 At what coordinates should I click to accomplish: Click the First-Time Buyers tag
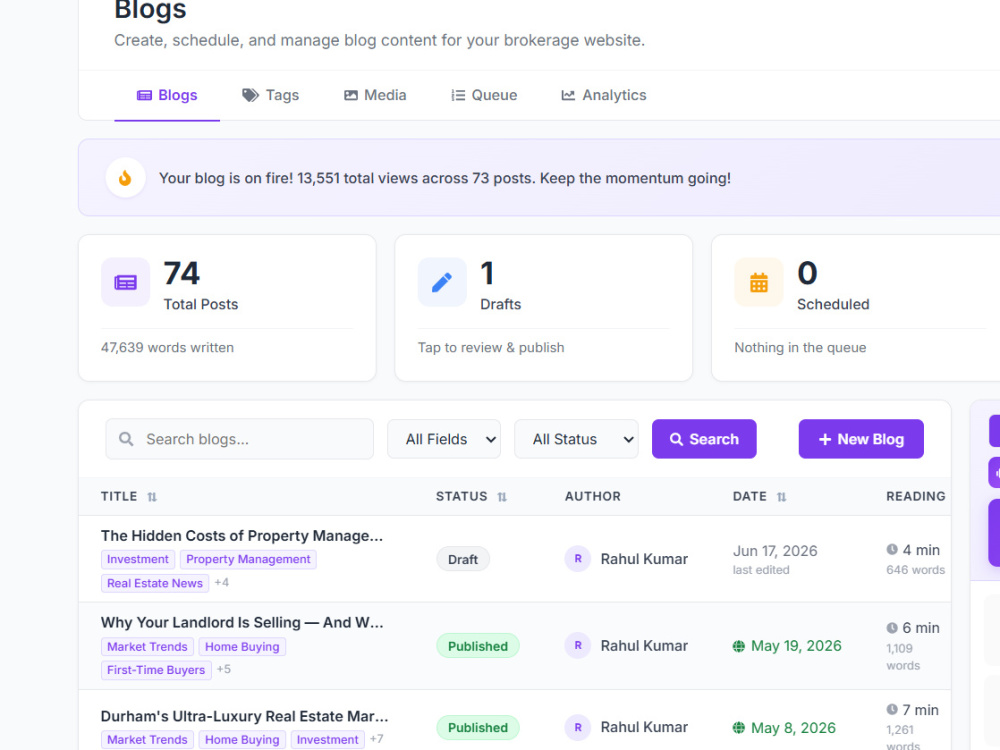(x=156, y=670)
